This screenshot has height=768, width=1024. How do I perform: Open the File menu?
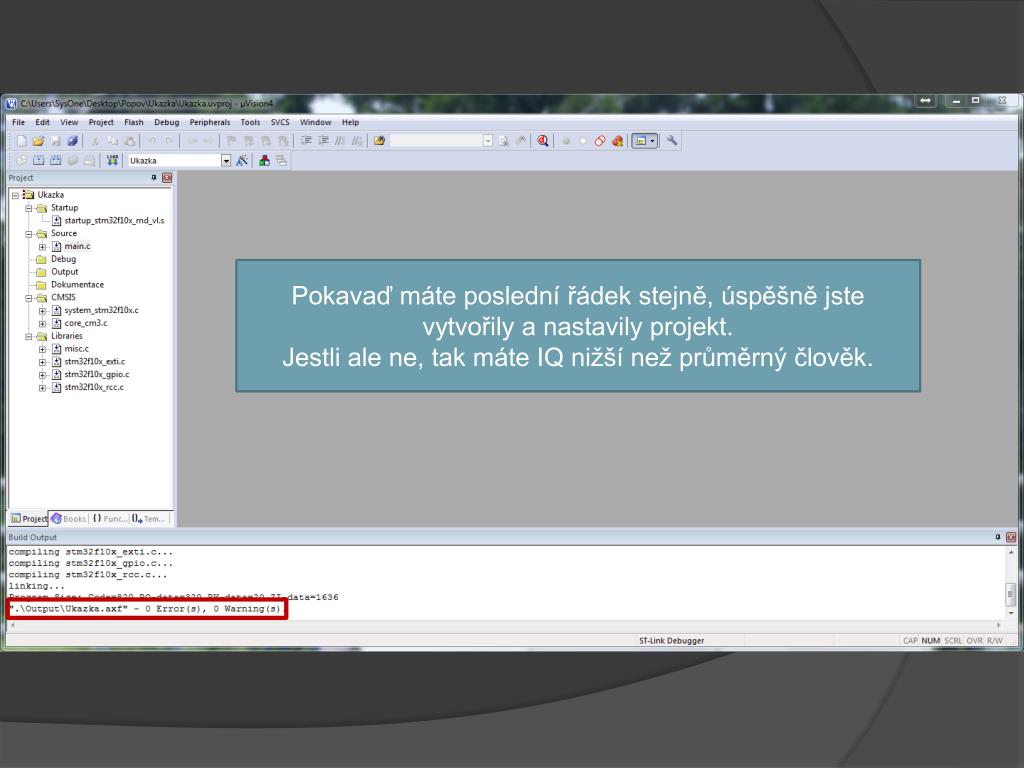coord(18,122)
